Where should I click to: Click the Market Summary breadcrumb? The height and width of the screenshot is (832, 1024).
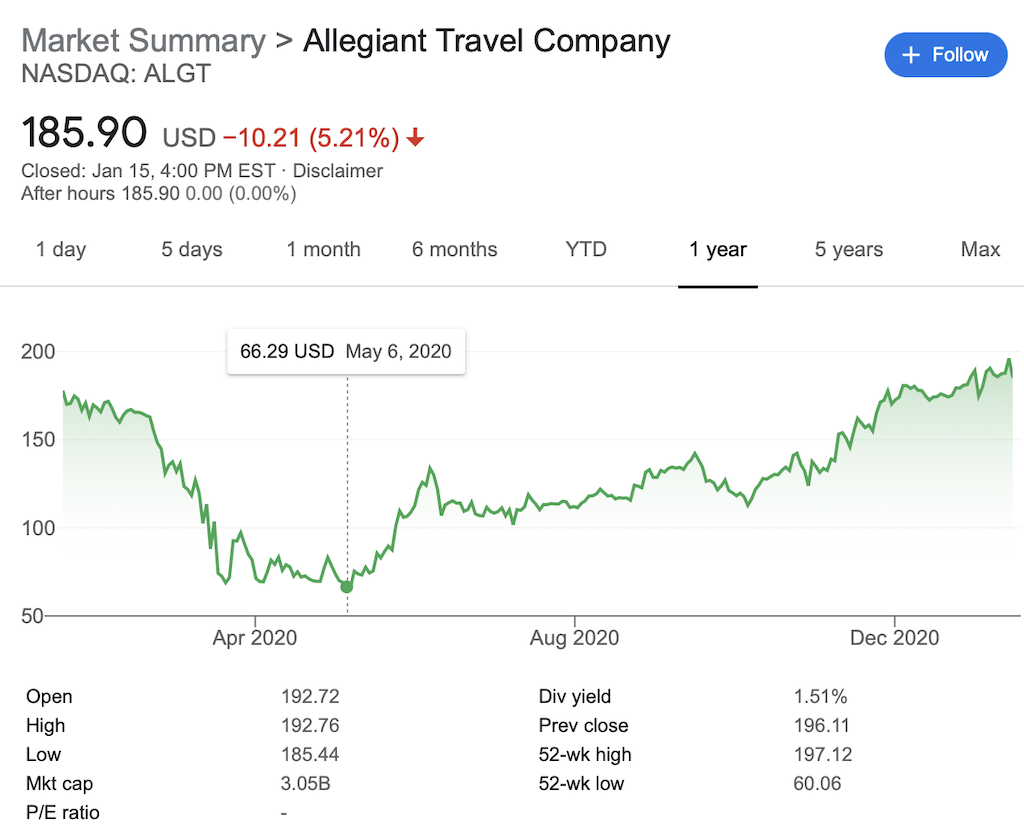click(144, 41)
